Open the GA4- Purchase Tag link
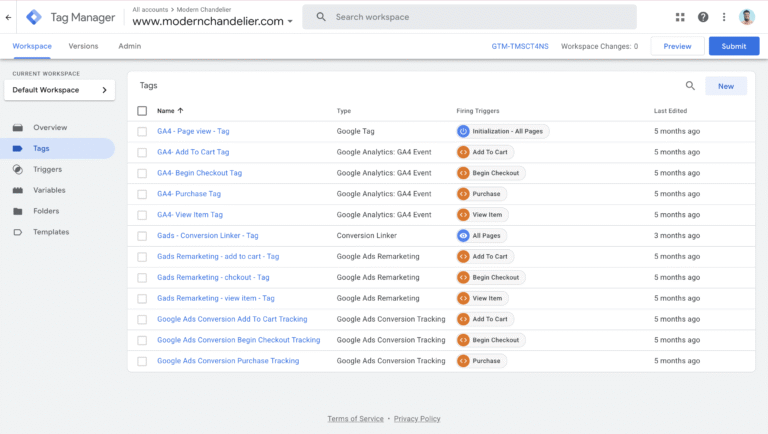This screenshot has height=434, width=768. (x=189, y=194)
